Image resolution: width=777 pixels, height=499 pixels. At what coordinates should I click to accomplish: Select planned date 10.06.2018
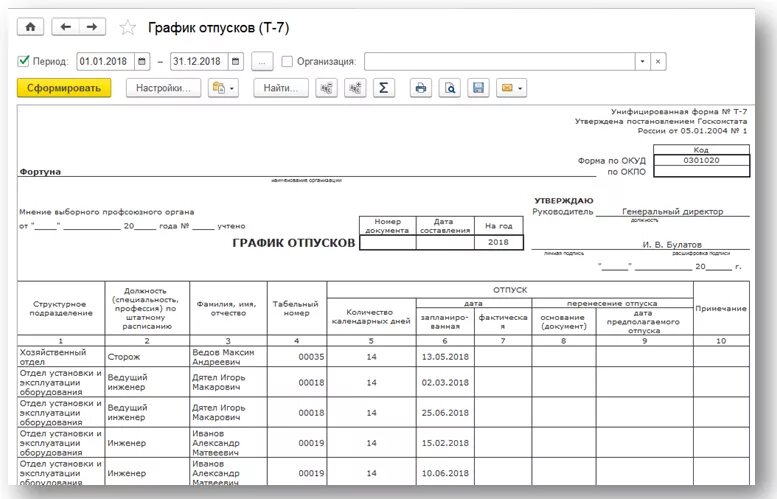tap(445, 473)
